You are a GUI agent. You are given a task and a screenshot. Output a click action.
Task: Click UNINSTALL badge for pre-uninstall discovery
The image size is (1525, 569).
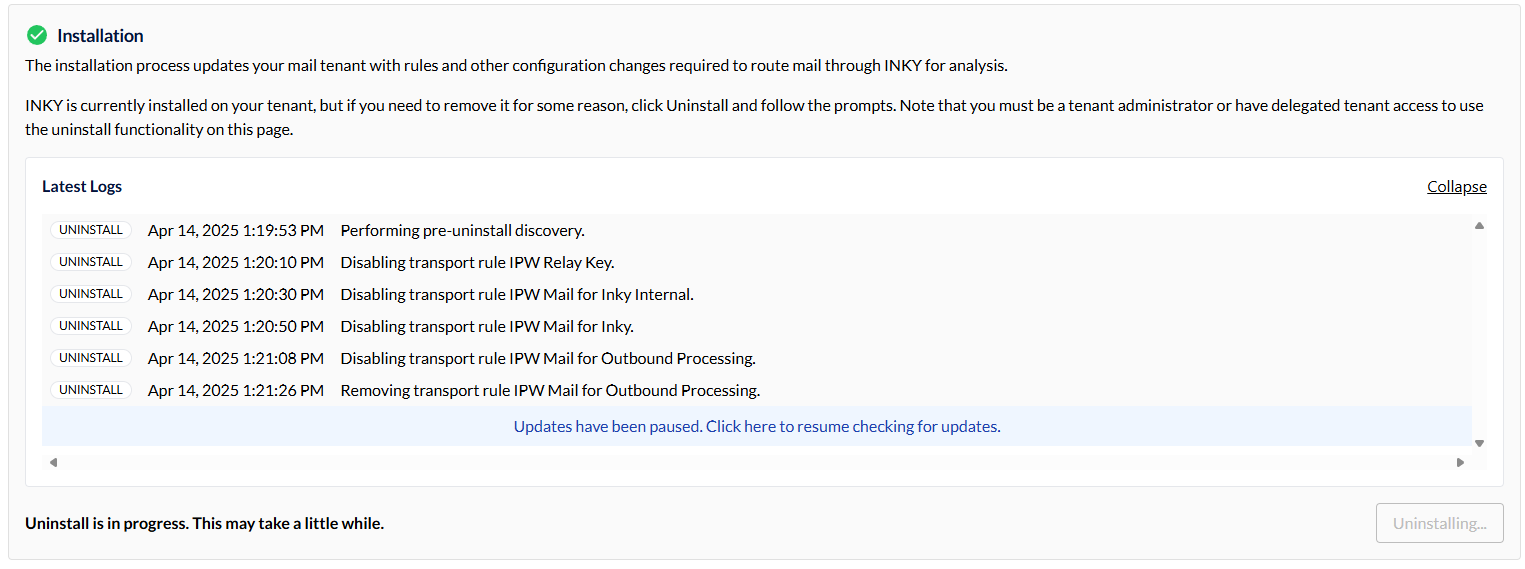click(x=91, y=230)
